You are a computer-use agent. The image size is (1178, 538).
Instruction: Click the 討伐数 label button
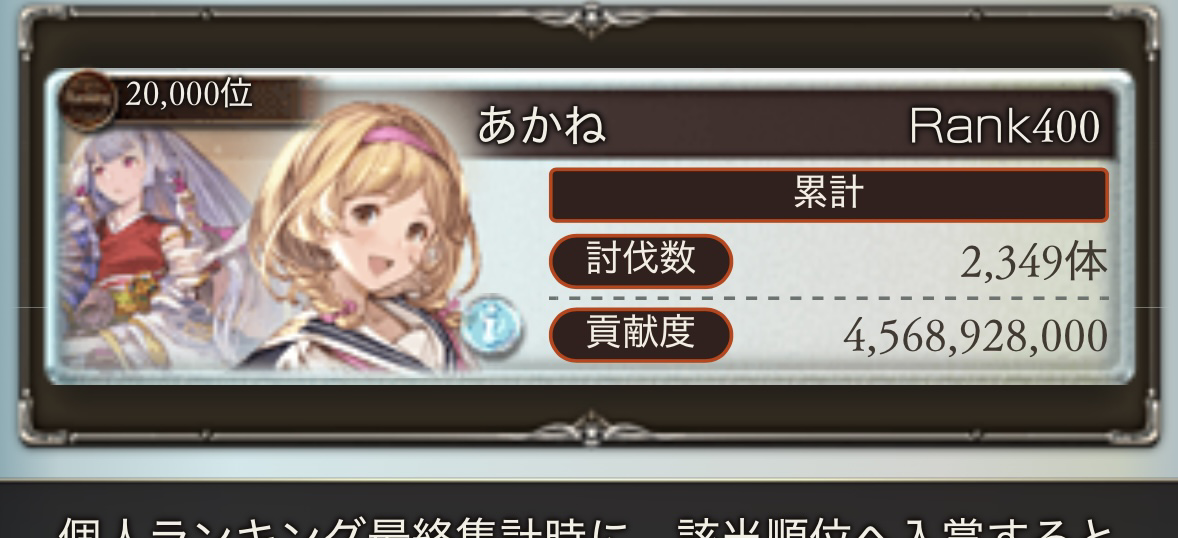click(x=641, y=261)
